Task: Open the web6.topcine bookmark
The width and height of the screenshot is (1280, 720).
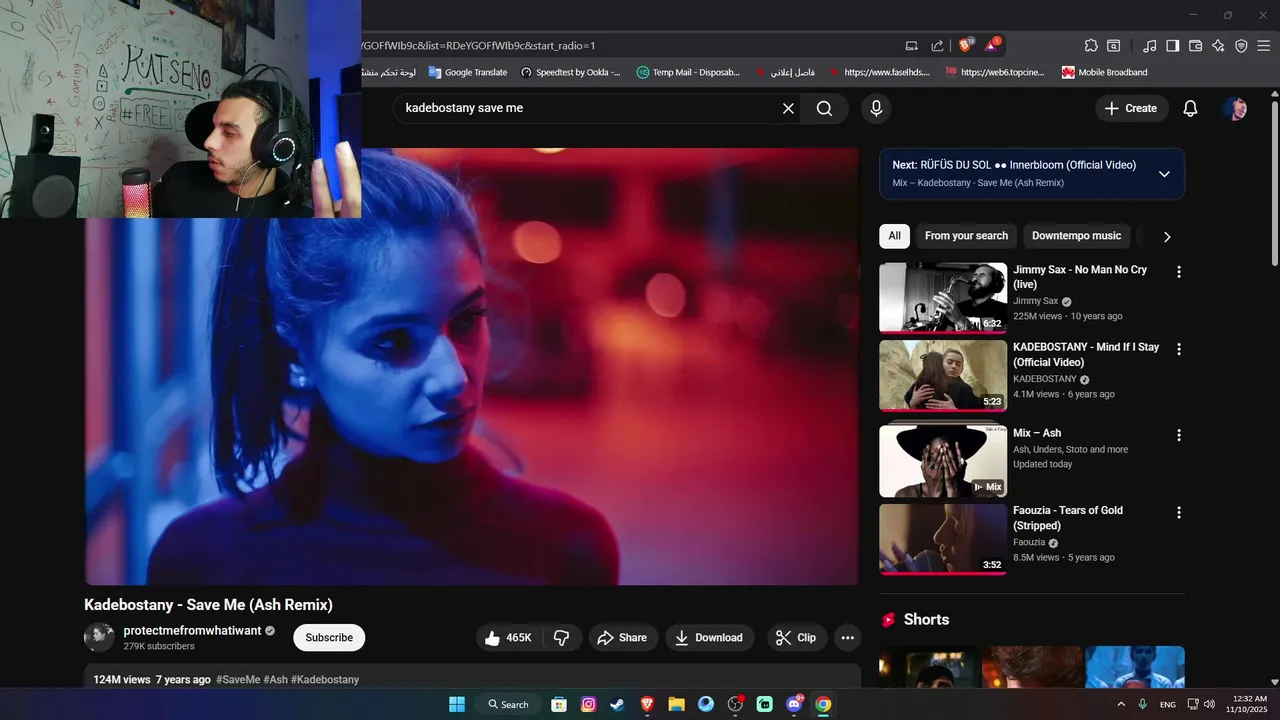Action: pyautogui.click(x=995, y=72)
